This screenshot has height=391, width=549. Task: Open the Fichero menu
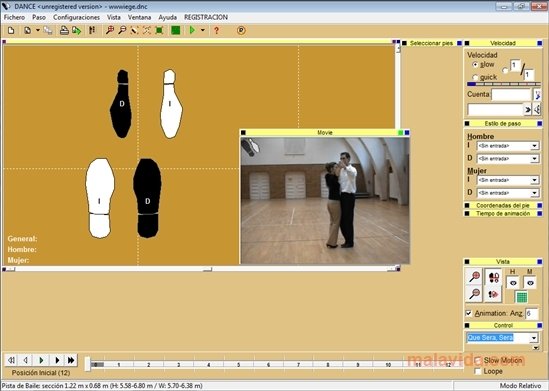pos(14,17)
